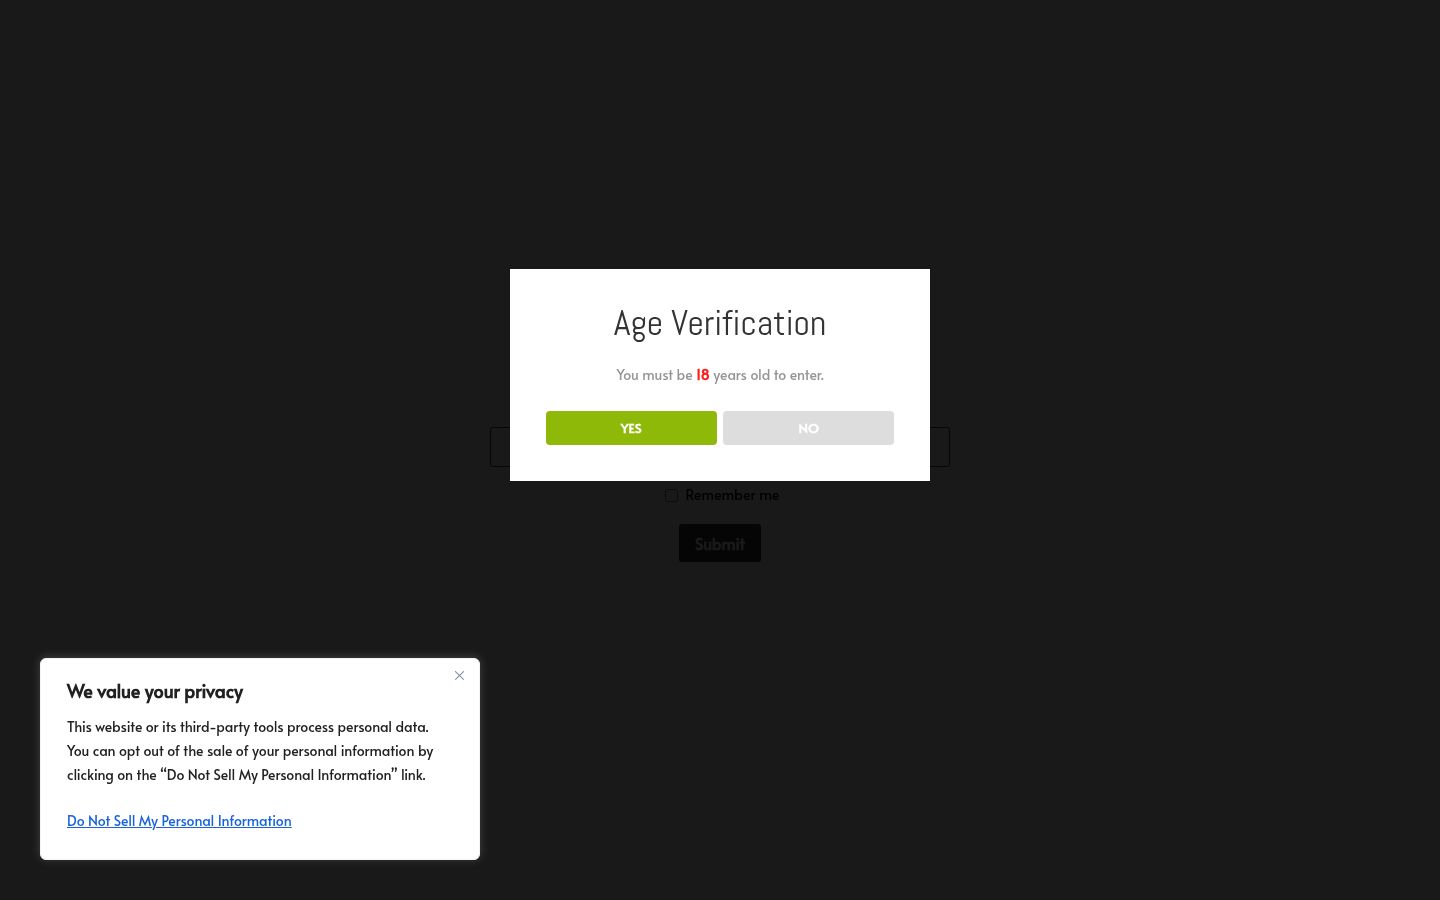Screen dimensions: 1440x900
Task: Open the Do Not Sell My Personal Information link
Action: [179, 821]
